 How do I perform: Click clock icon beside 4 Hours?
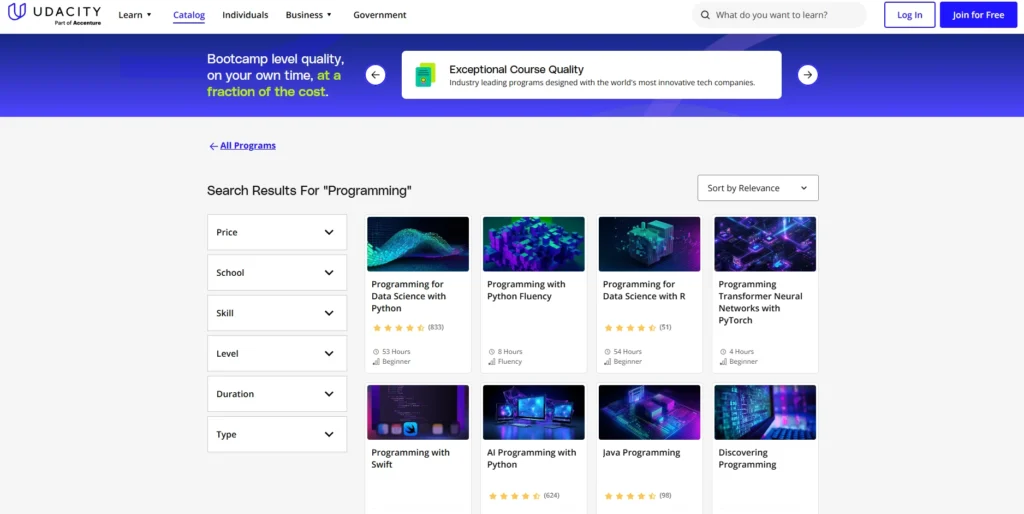(723, 352)
